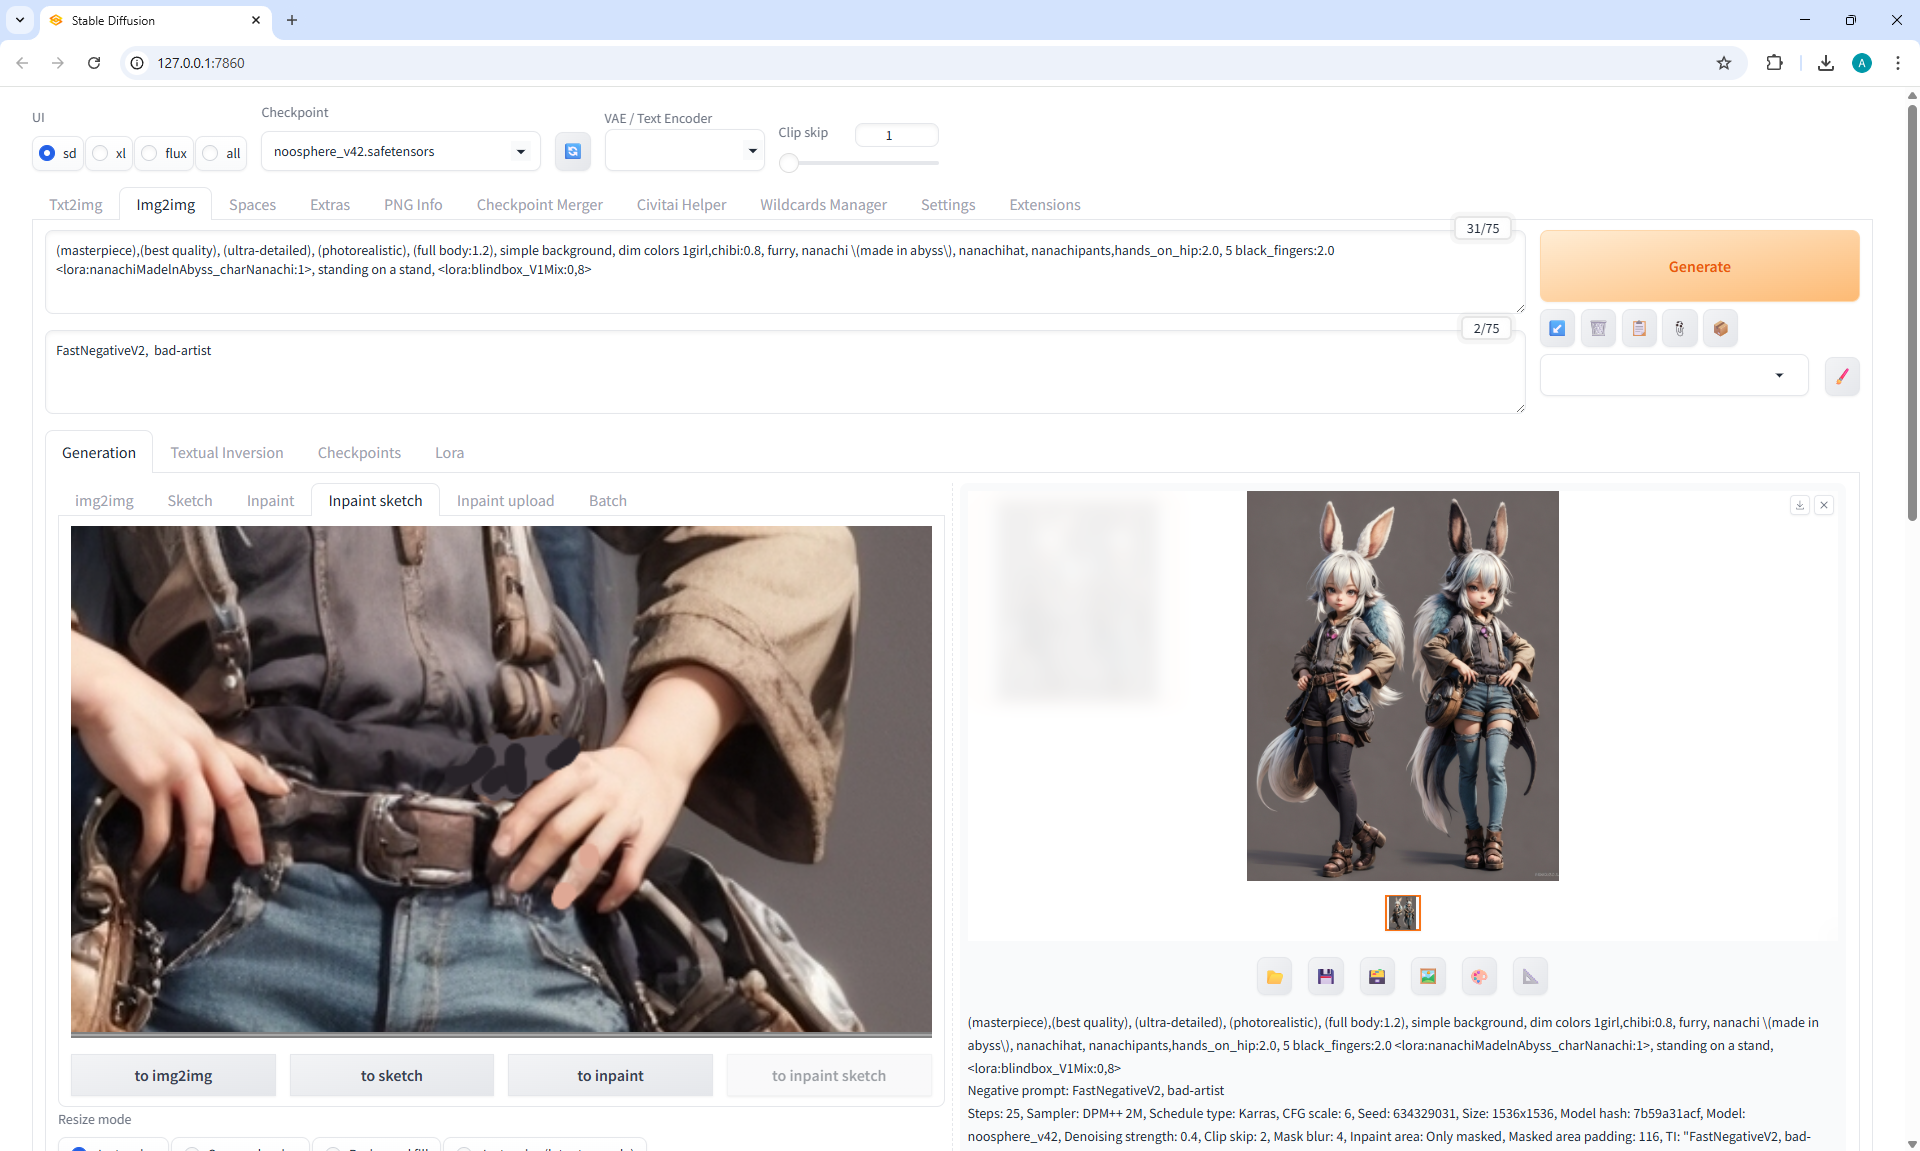Click the floppy disk save image icon
The image size is (1920, 1151).
(x=1325, y=977)
